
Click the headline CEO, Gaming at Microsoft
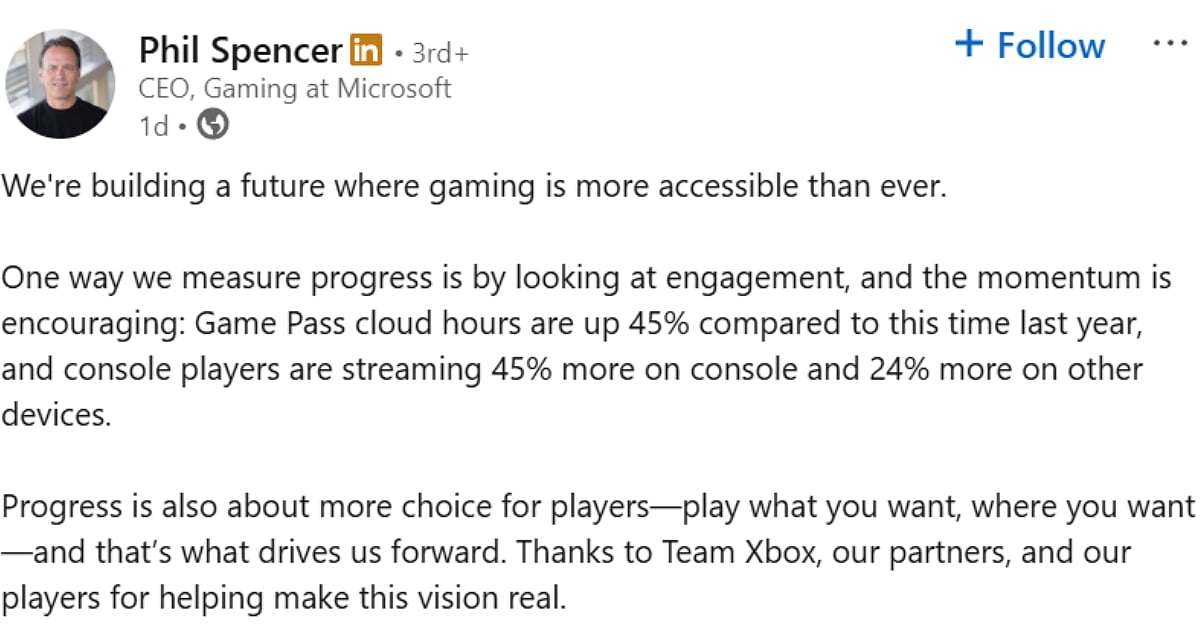pyautogui.click(x=295, y=88)
